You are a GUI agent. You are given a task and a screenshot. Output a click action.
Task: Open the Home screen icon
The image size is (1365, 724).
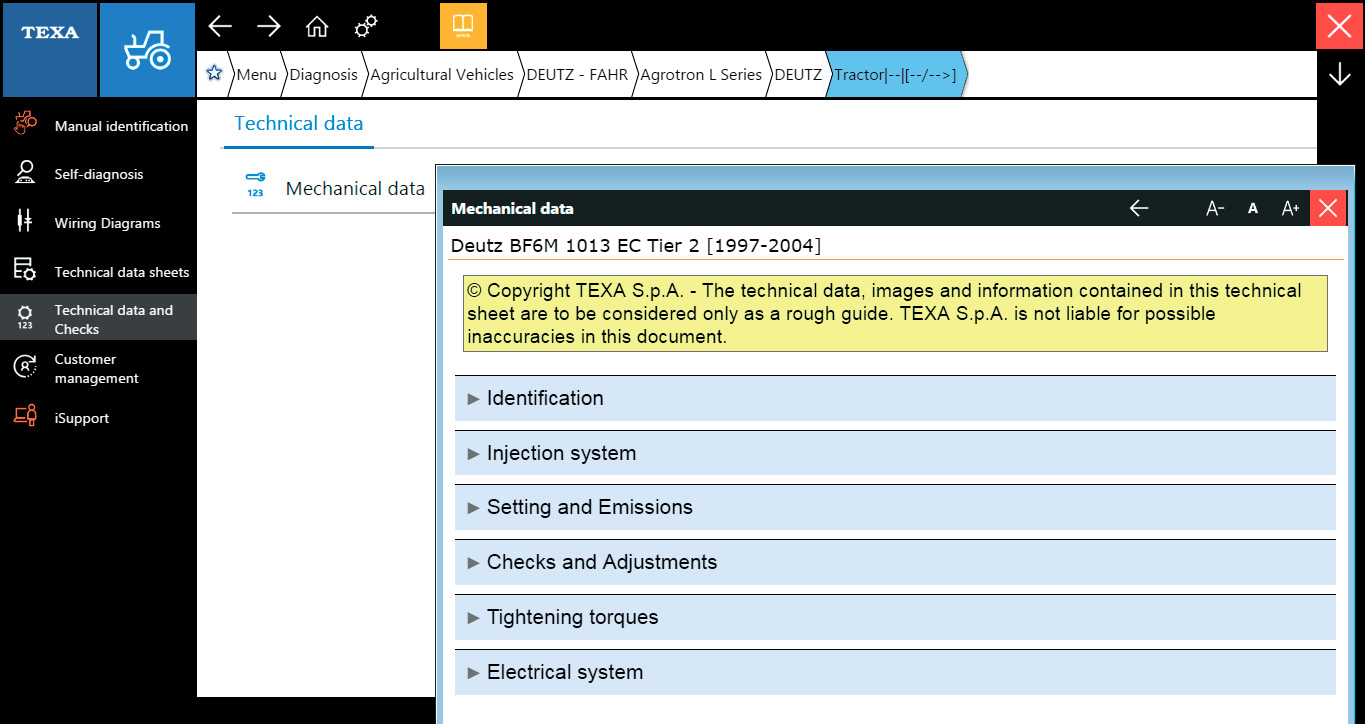point(317,26)
